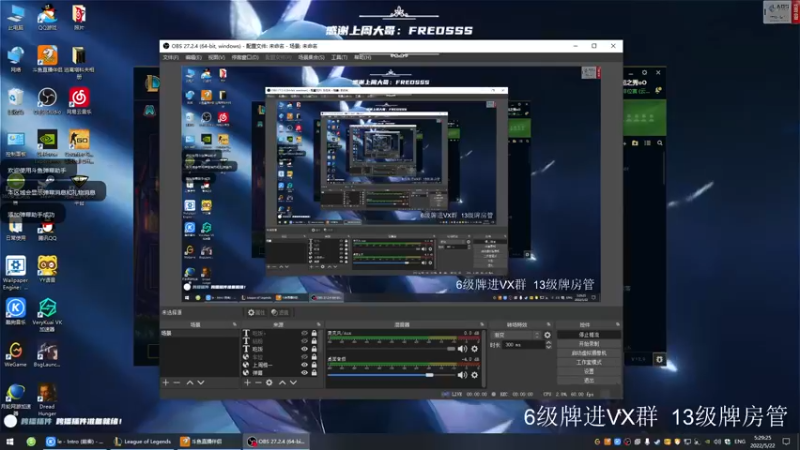Open YY语音 desktop icon
This screenshot has width=800, height=450.
pyautogui.click(x=47, y=269)
